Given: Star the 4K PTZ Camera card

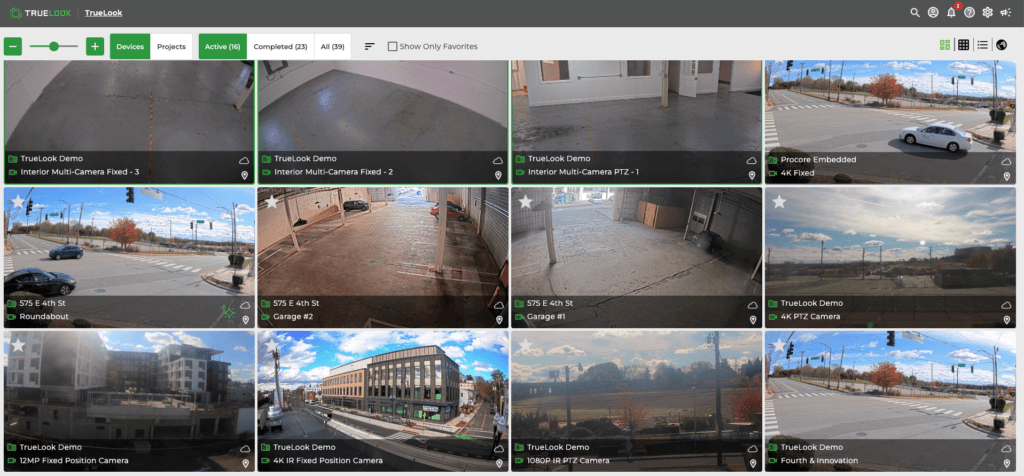Looking at the screenshot, I should pos(778,202).
